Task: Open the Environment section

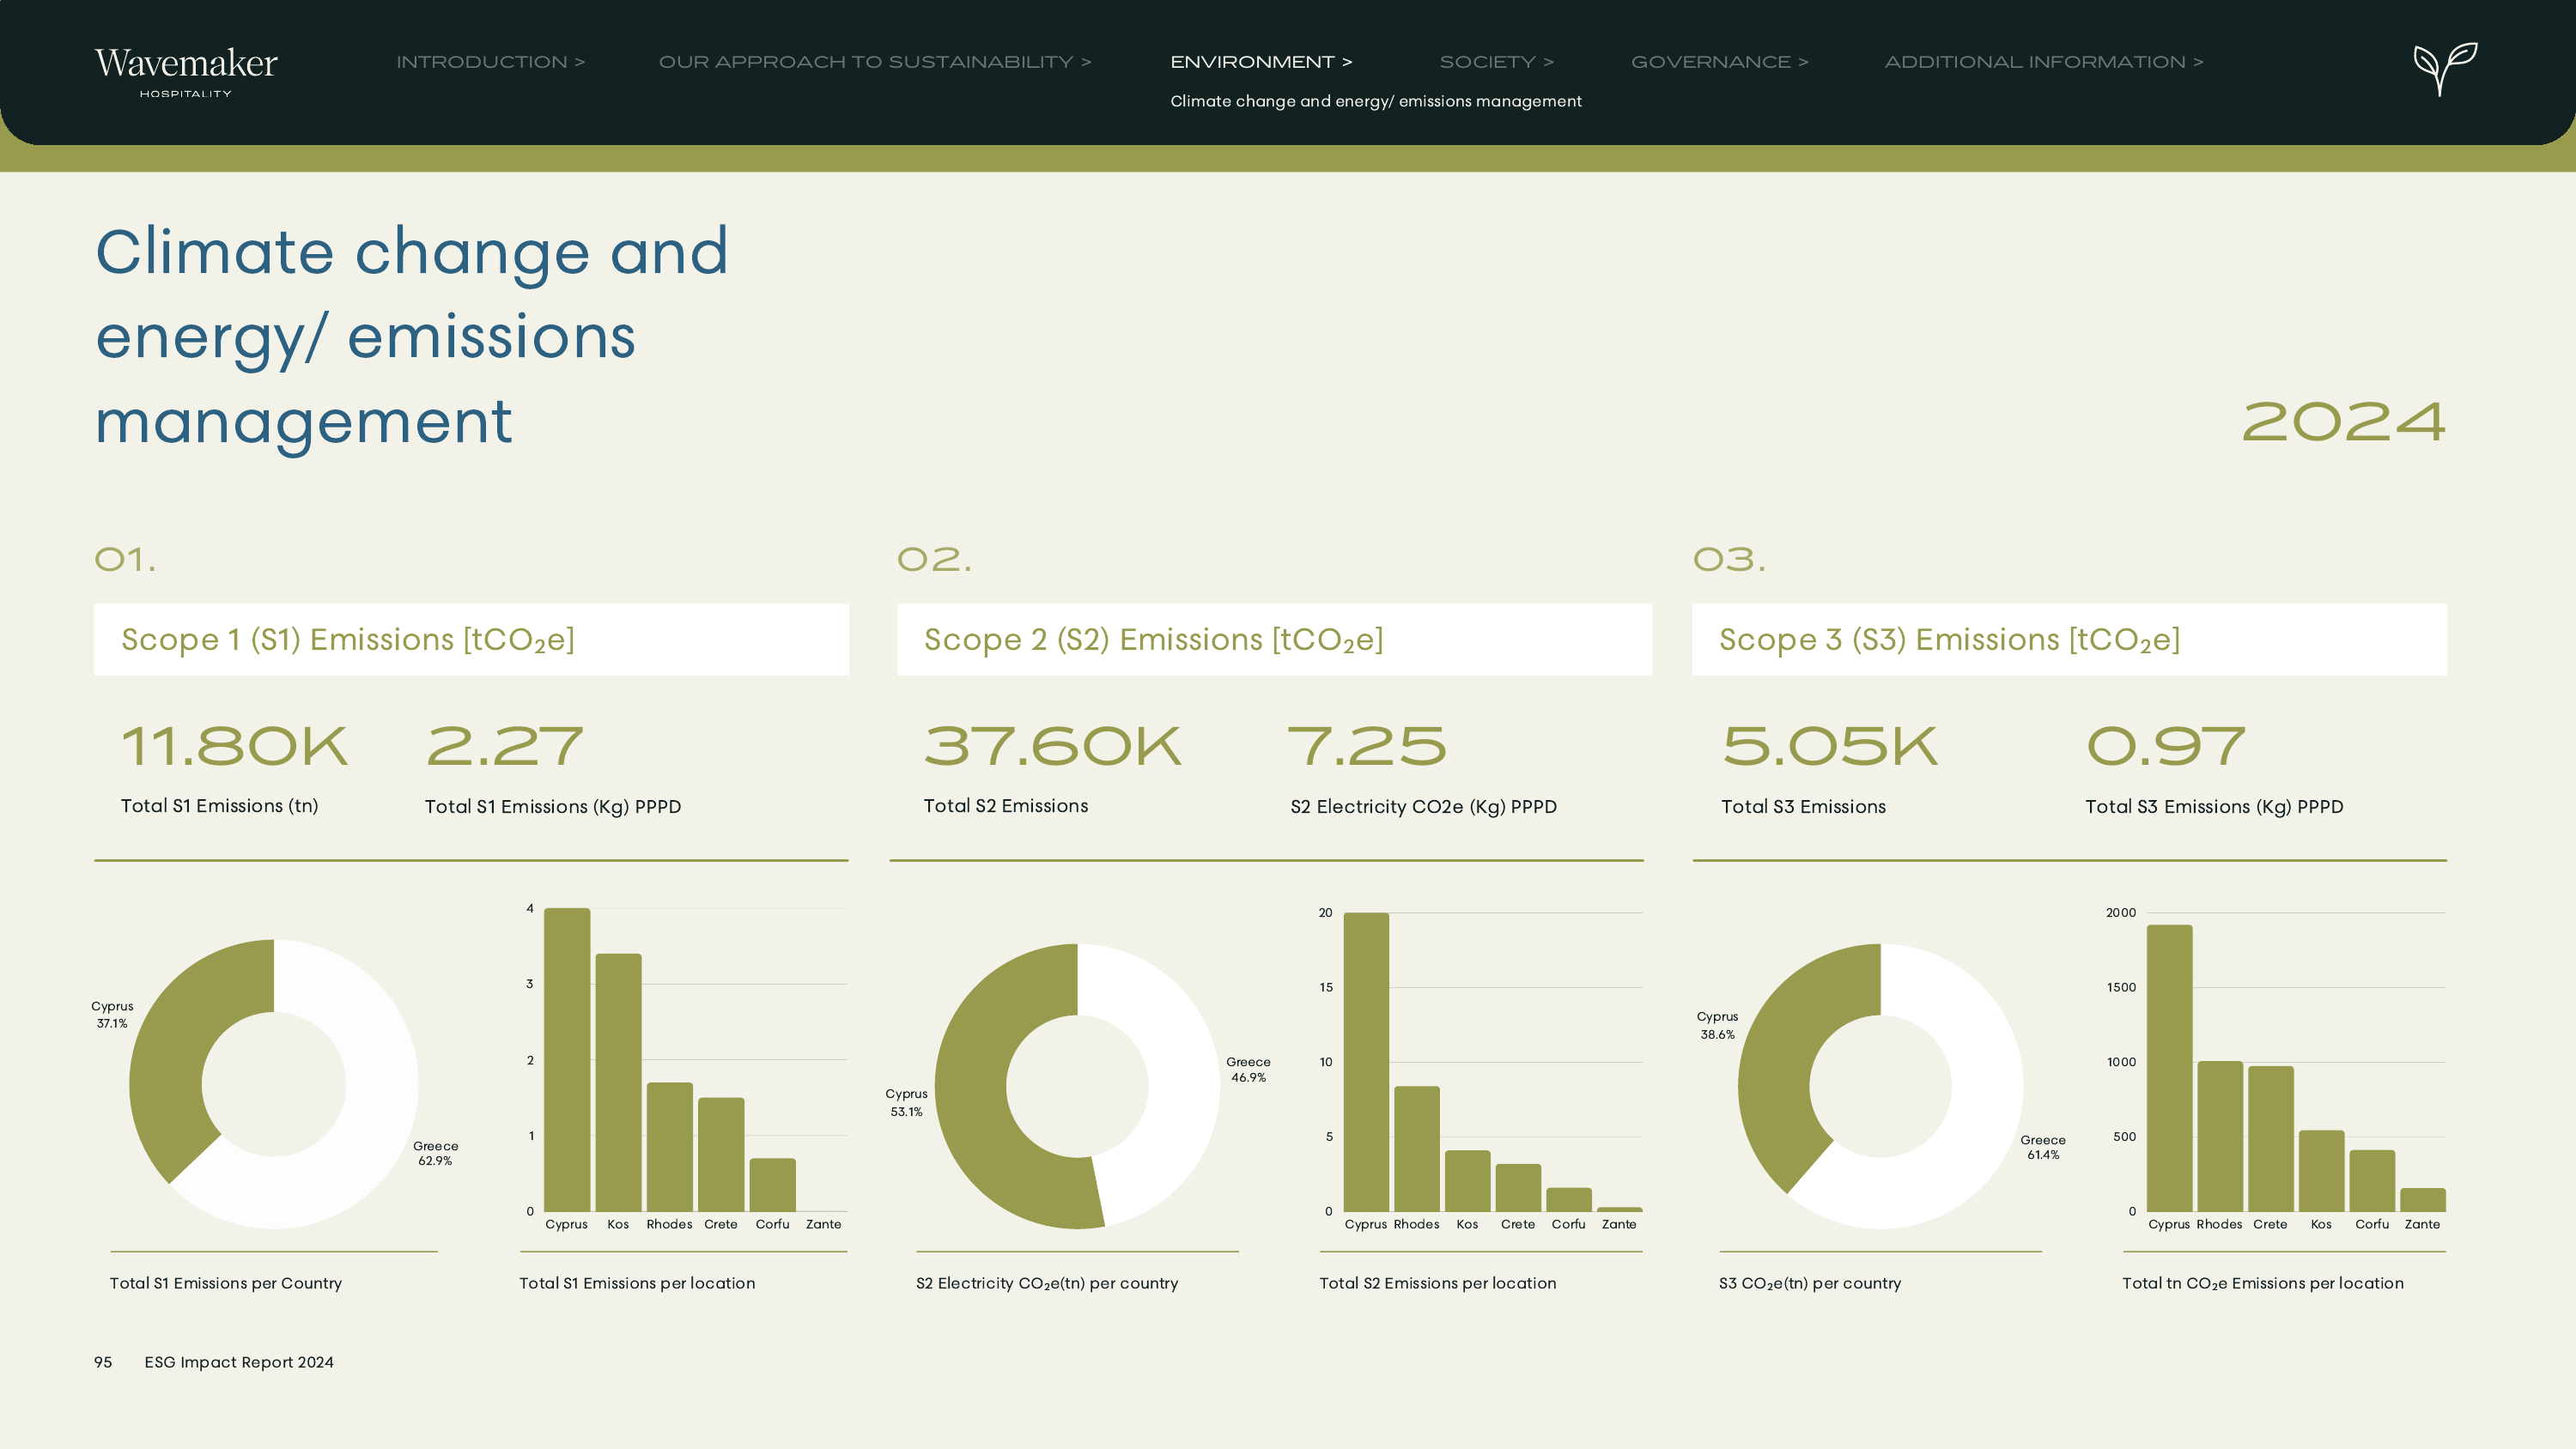Action: tap(1261, 62)
